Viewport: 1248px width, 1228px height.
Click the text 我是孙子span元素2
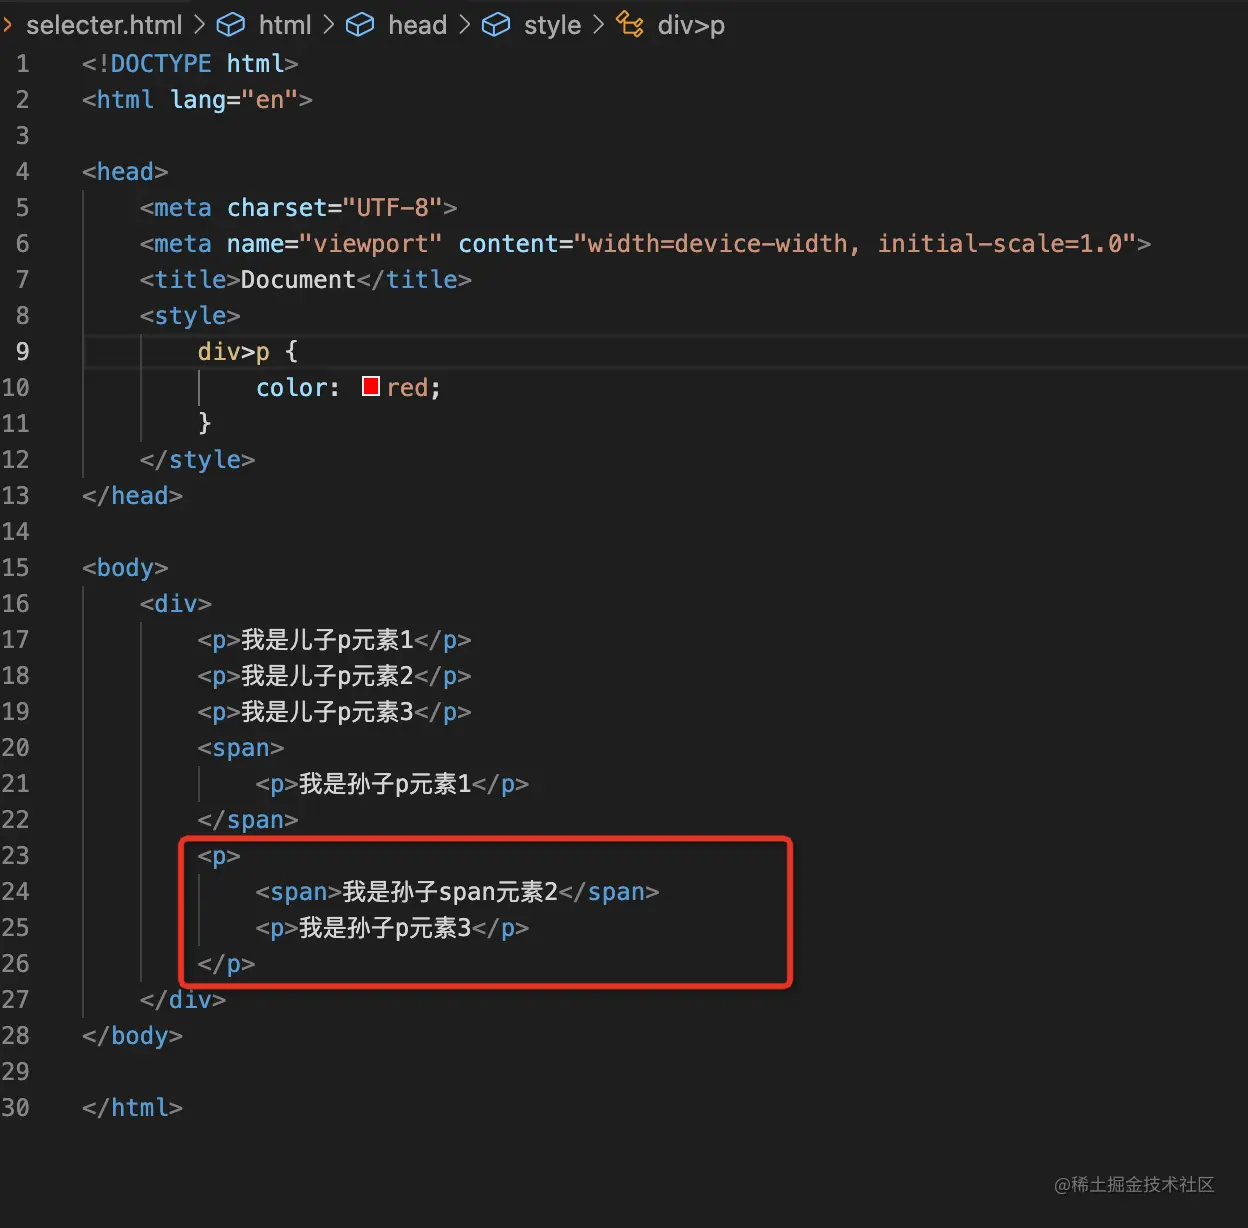450,892
